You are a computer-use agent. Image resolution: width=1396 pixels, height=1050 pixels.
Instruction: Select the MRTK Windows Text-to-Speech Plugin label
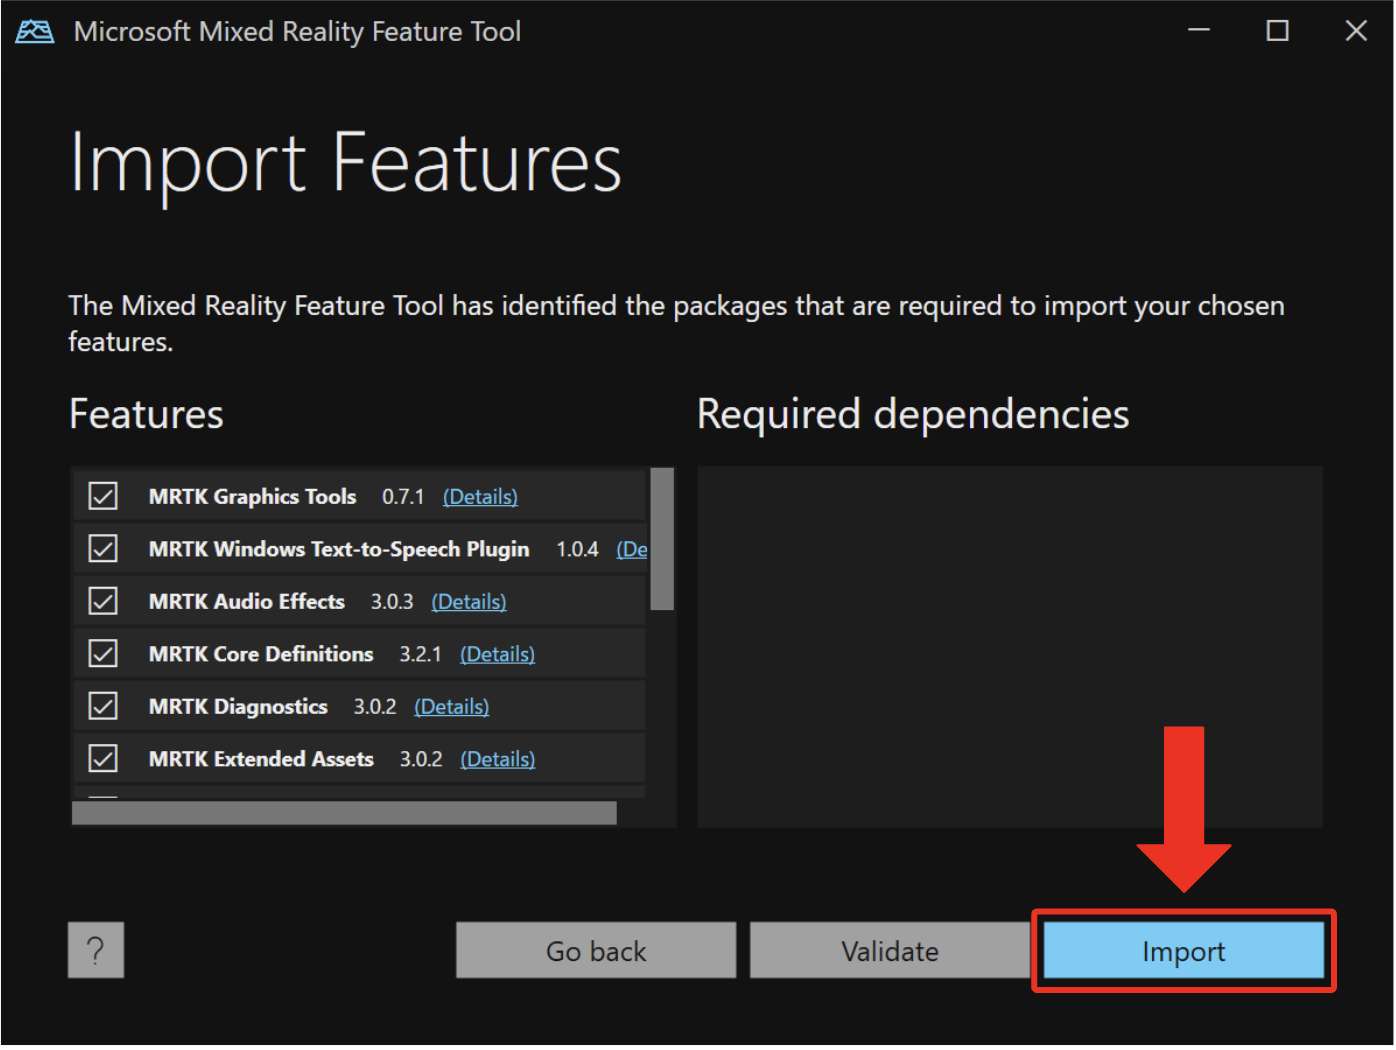[x=339, y=549]
